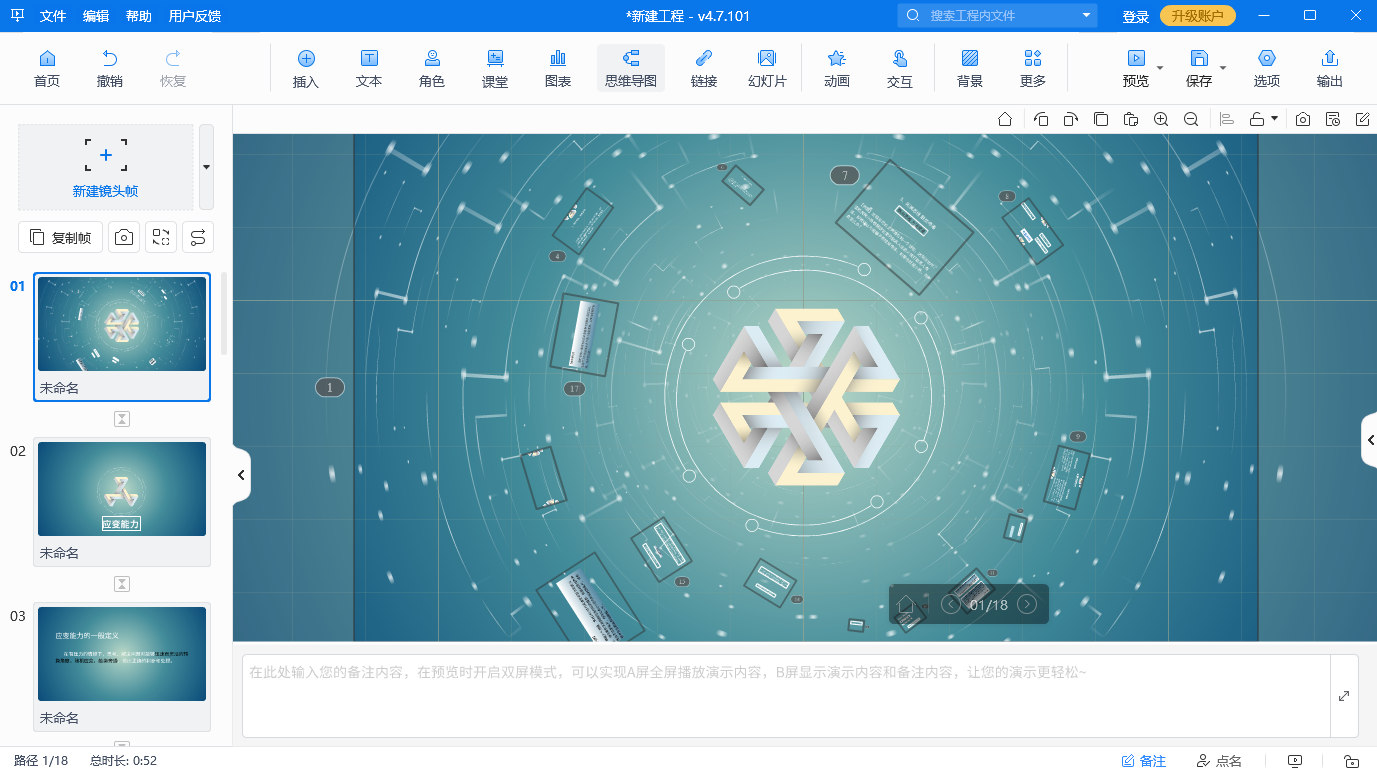Screen dimensions: 1377x772
Task: Select frame 02 thumbnail
Action: [x=122, y=489]
